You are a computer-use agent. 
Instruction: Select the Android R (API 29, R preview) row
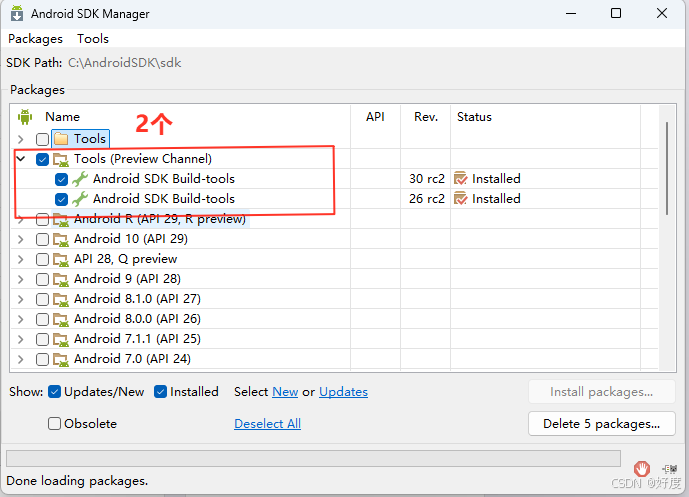pyautogui.click(x=160, y=219)
